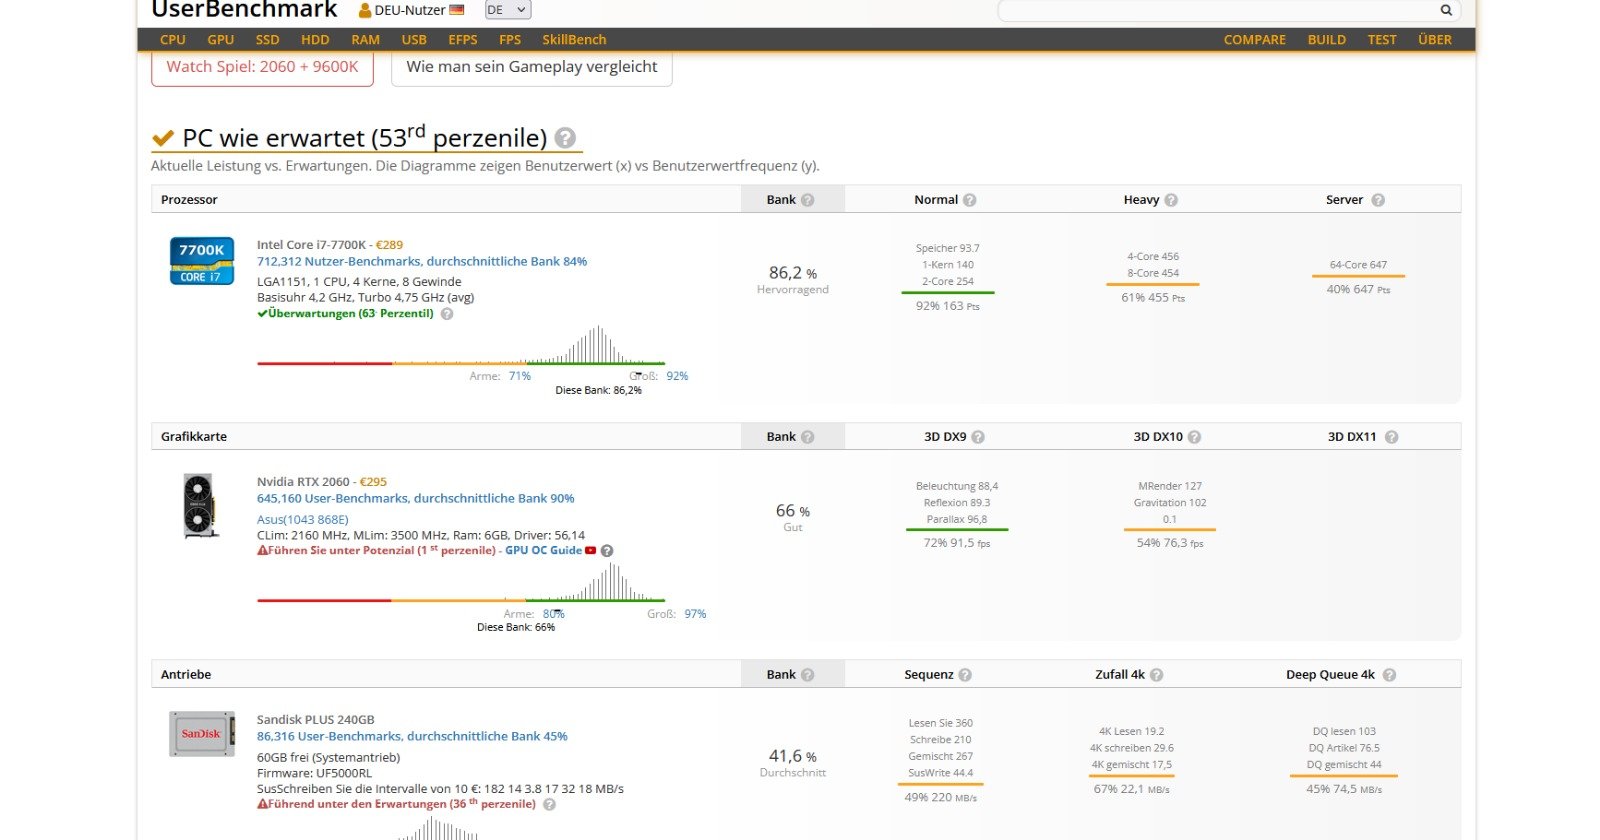Click help icon next to Deep Queue 4k
This screenshot has width=1600, height=840.
coord(1389,675)
